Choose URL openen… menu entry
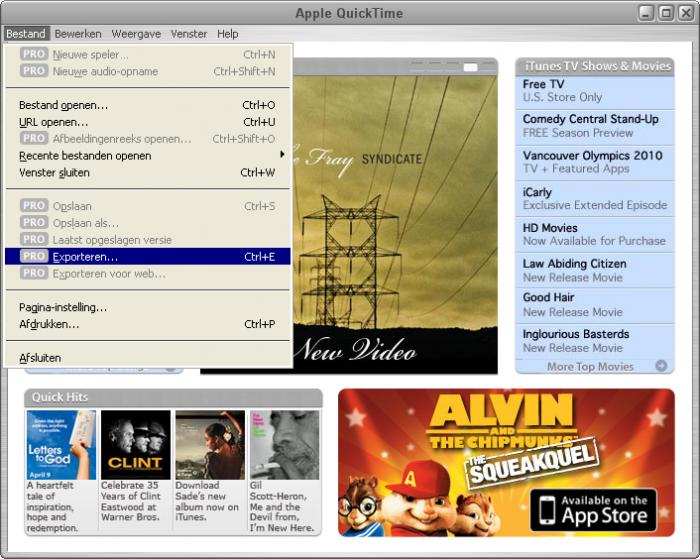 [x=147, y=122]
